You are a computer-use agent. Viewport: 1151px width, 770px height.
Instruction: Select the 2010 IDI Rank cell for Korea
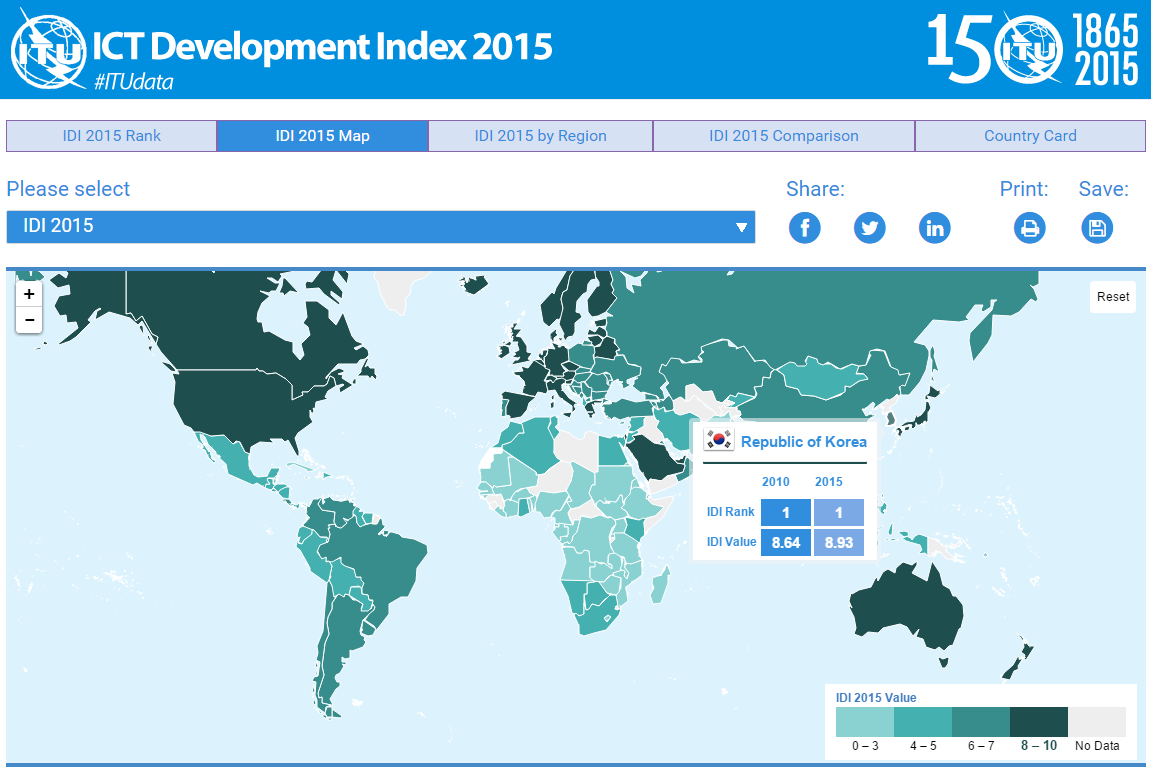click(x=785, y=512)
